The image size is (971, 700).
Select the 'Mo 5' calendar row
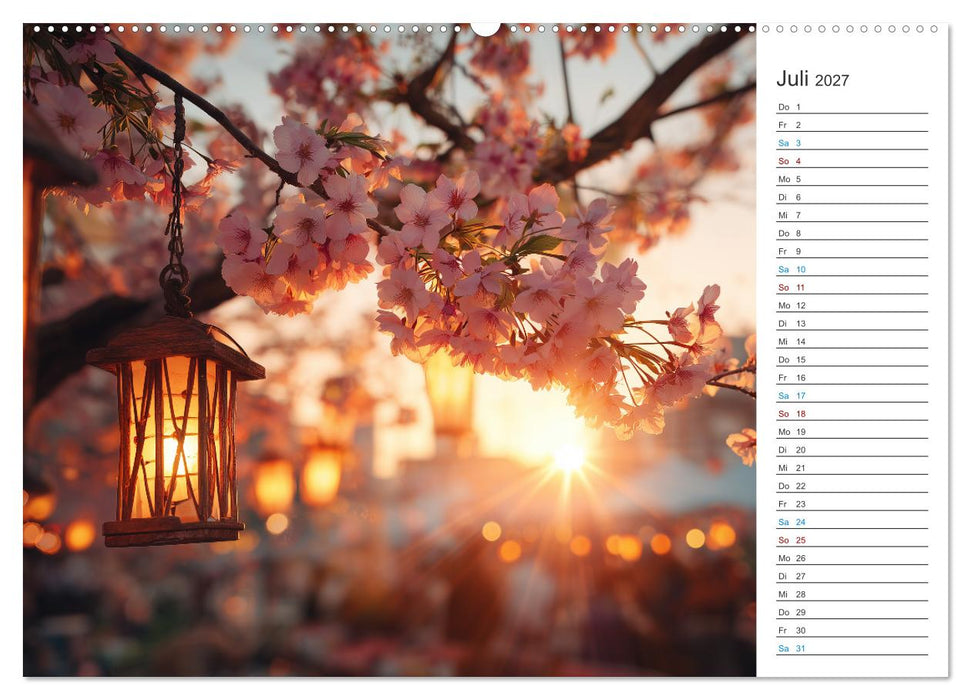coord(852,178)
